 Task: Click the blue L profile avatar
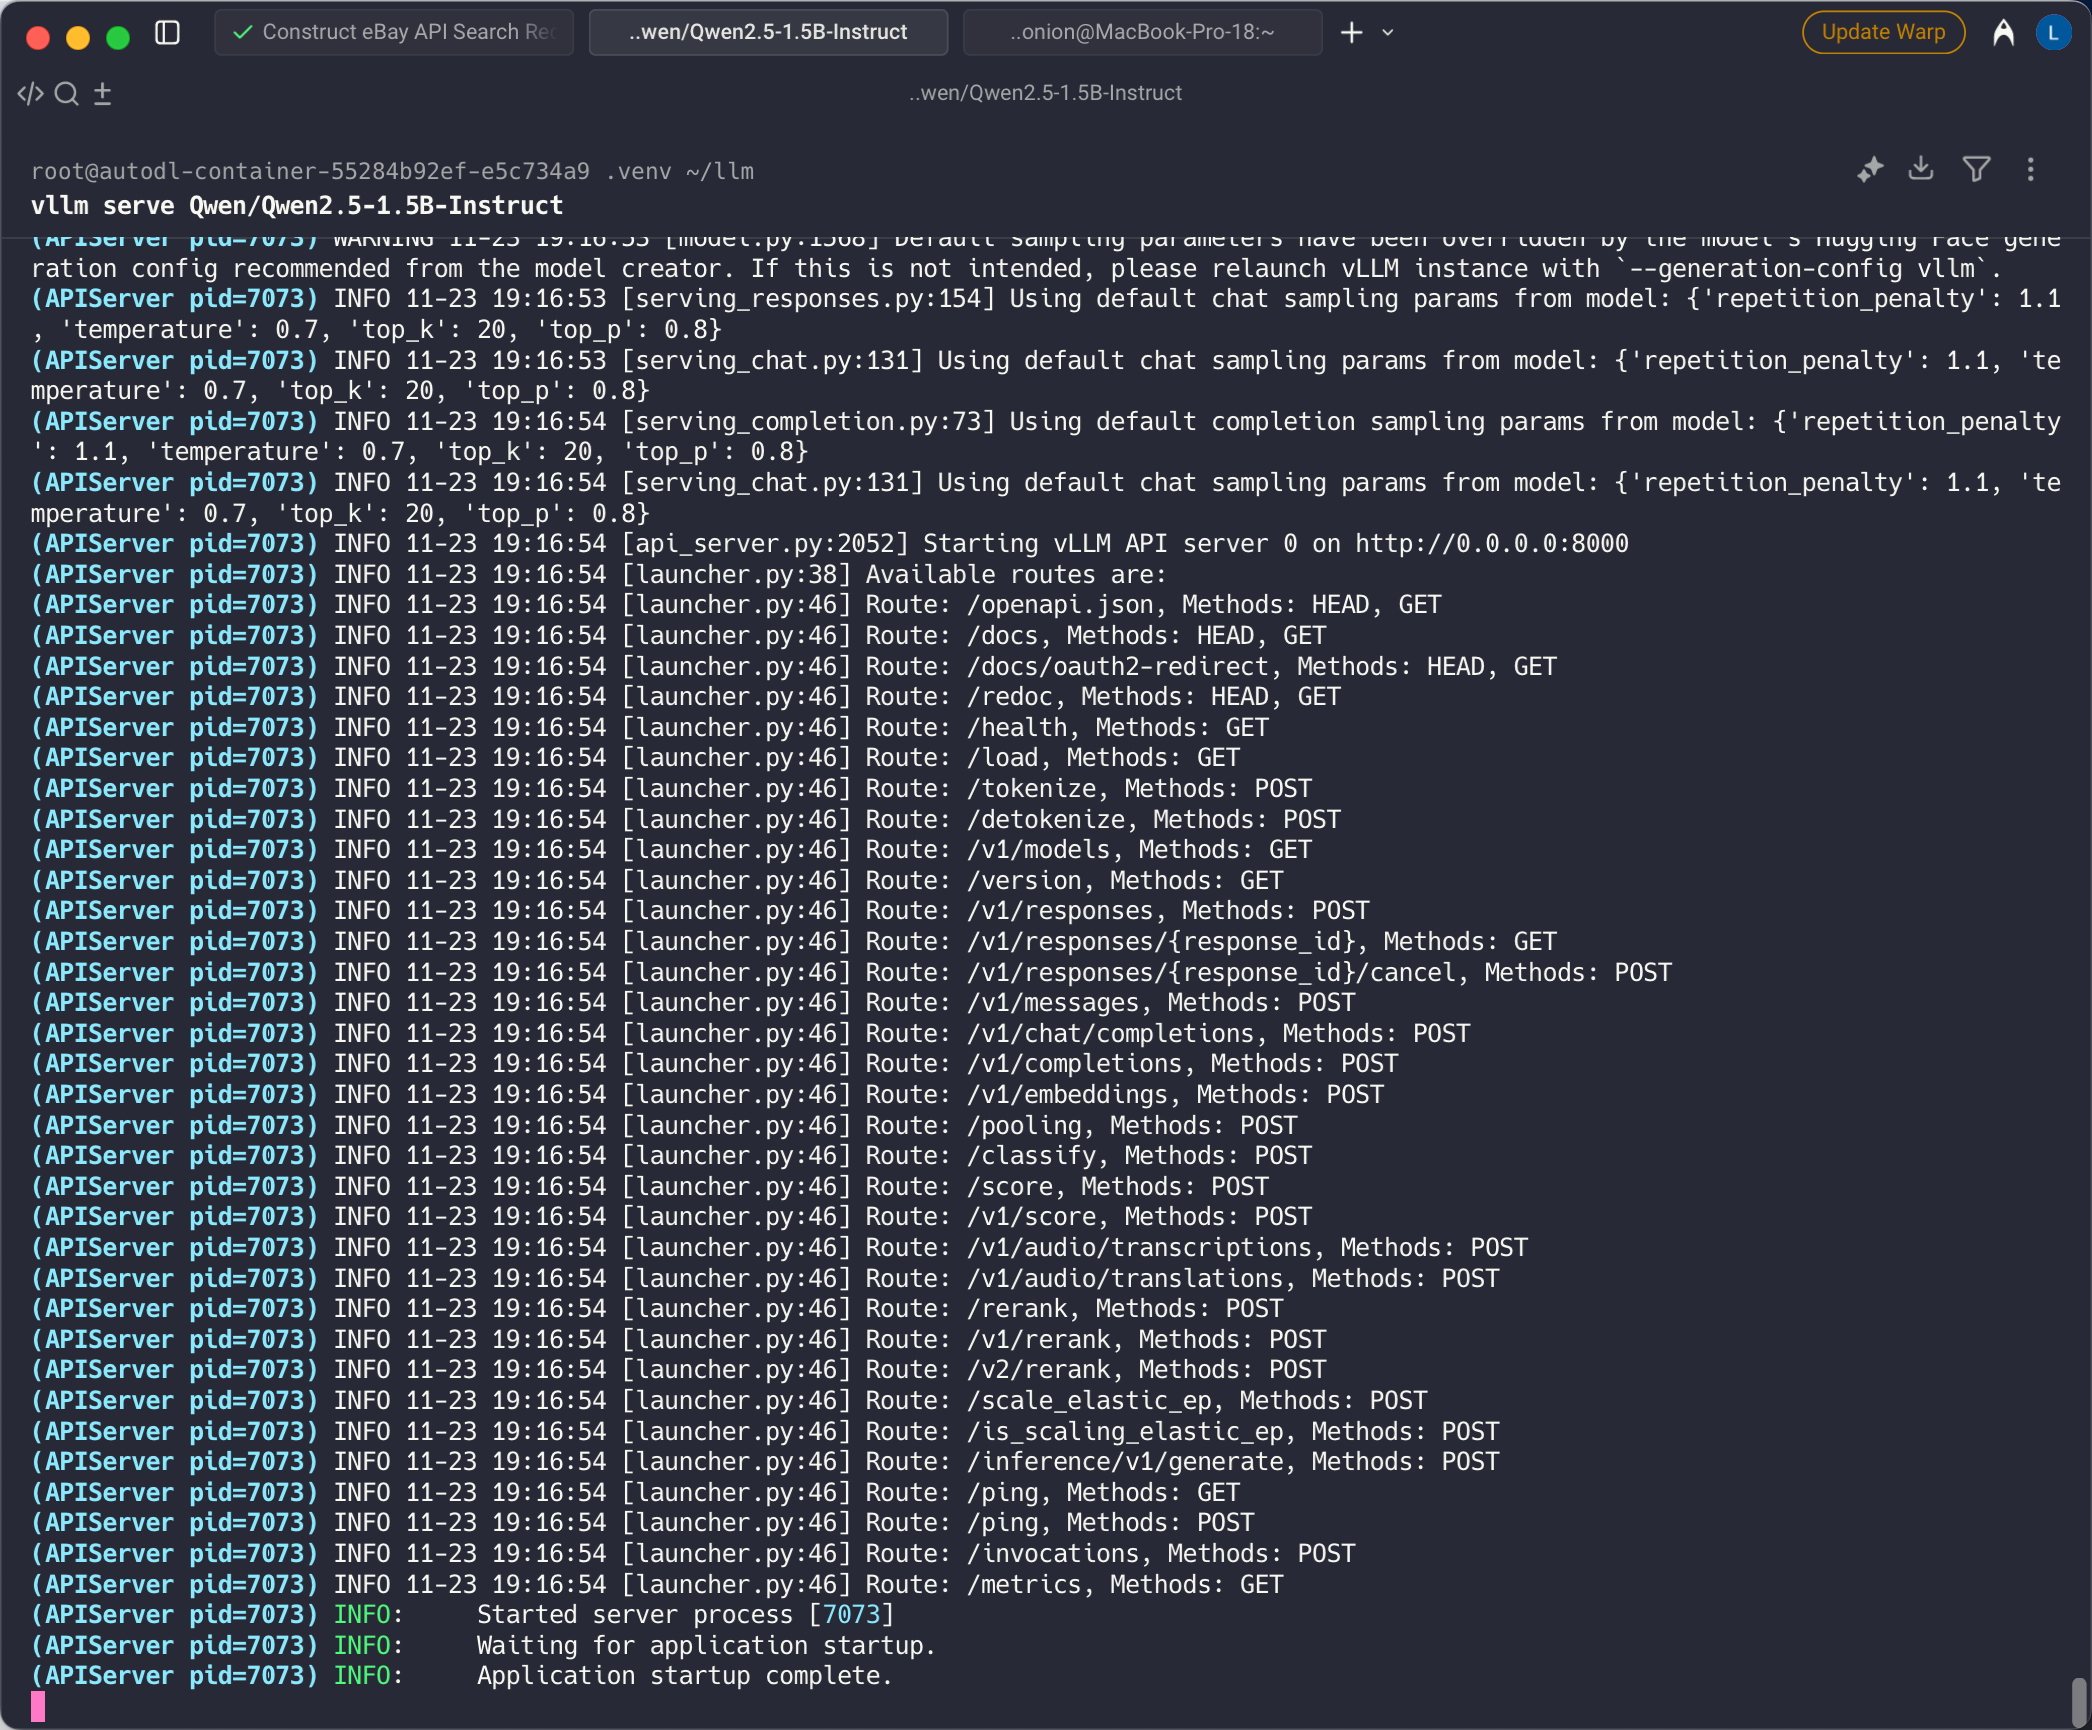2052,33
